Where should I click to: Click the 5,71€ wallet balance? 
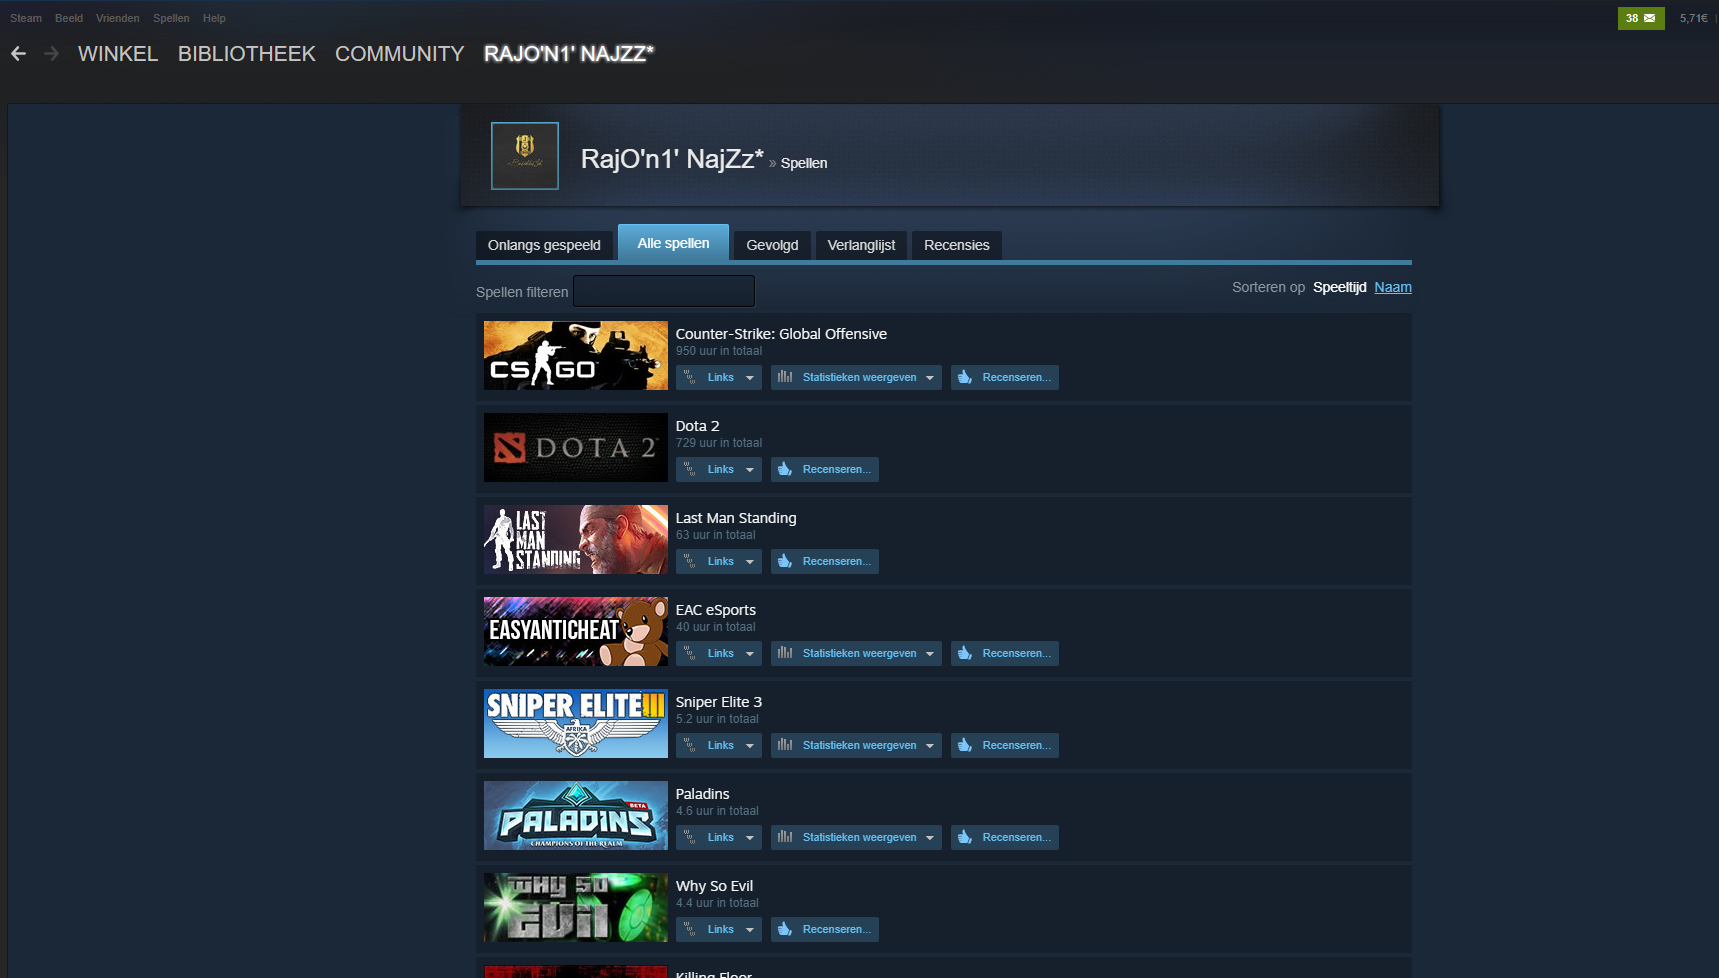[1694, 18]
